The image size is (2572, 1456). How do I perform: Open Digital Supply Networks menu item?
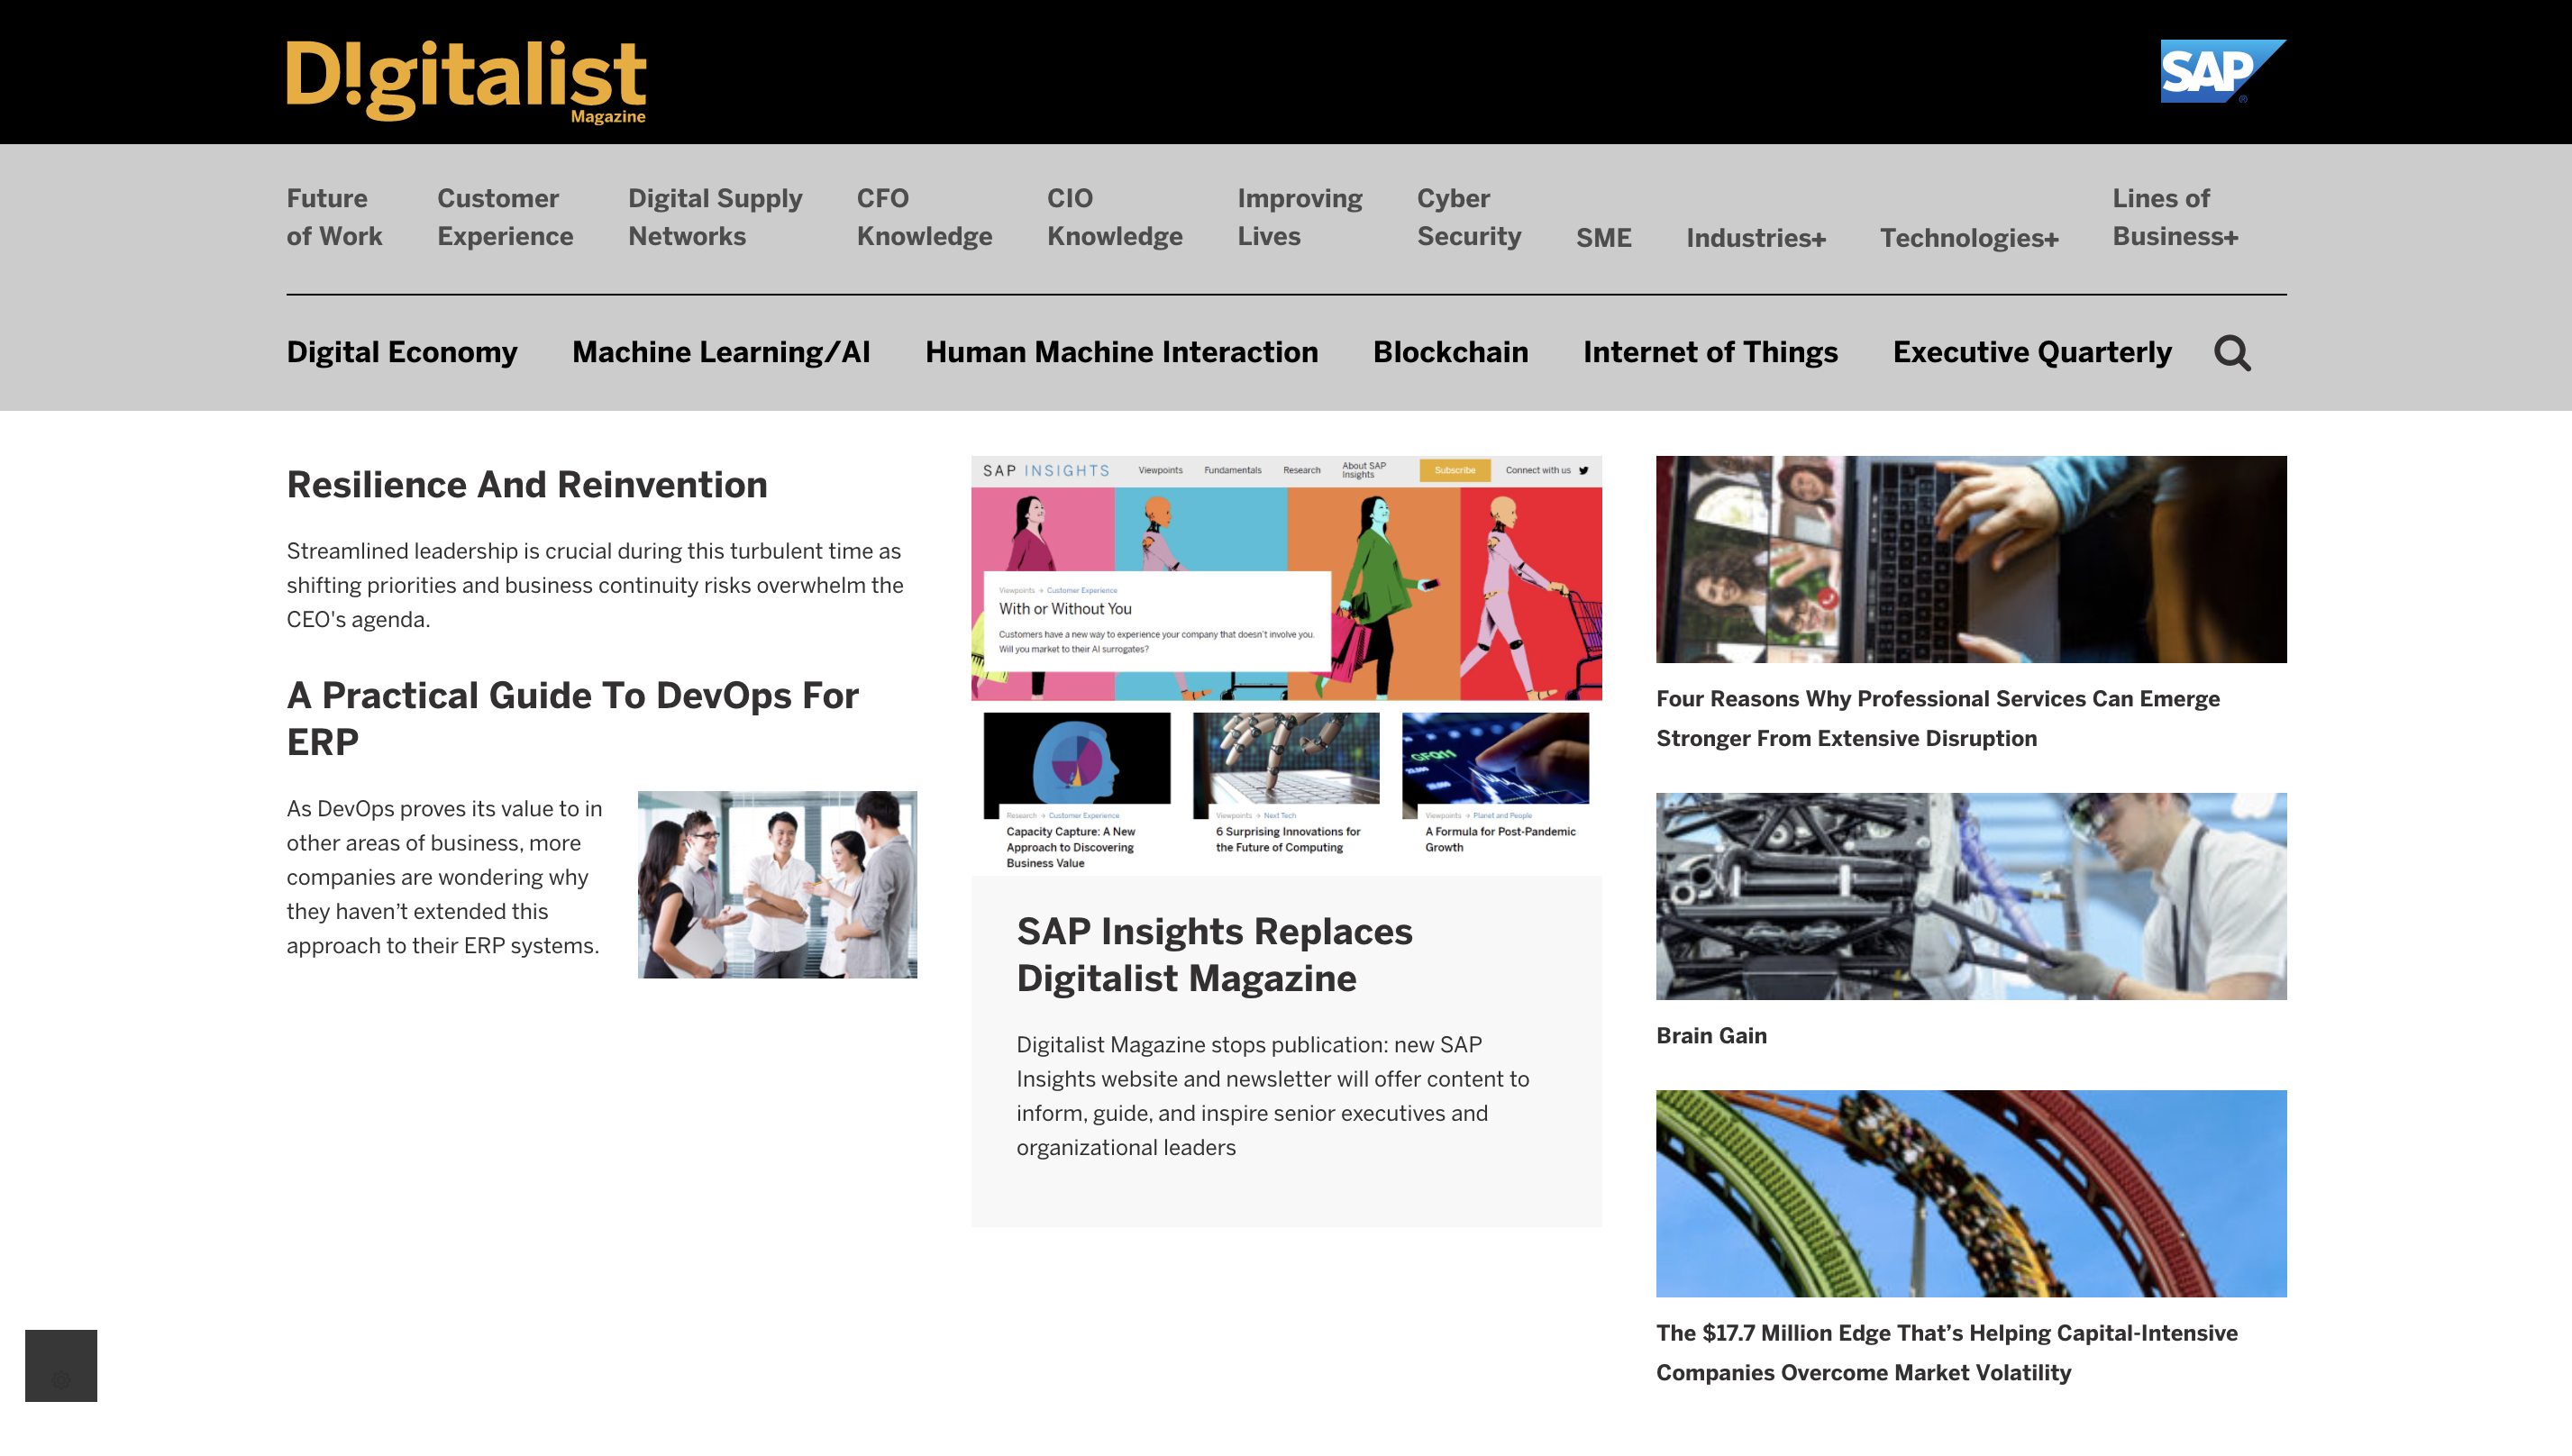tap(715, 217)
